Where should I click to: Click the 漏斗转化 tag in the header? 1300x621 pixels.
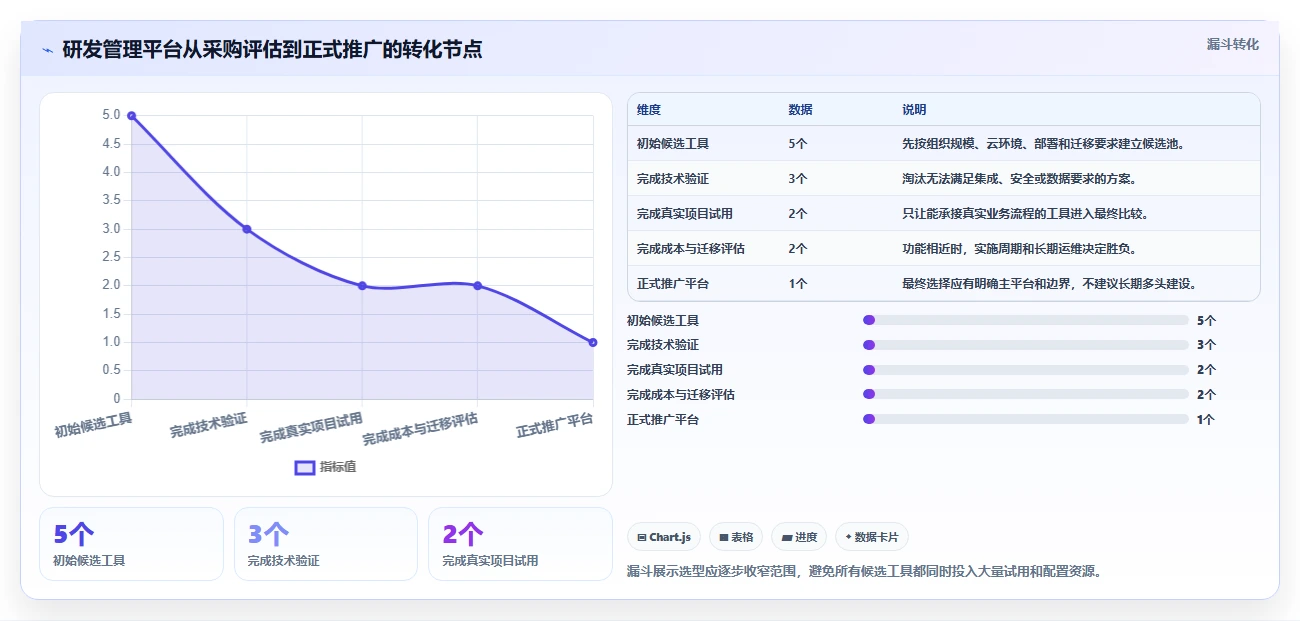[x=1232, y=44]
